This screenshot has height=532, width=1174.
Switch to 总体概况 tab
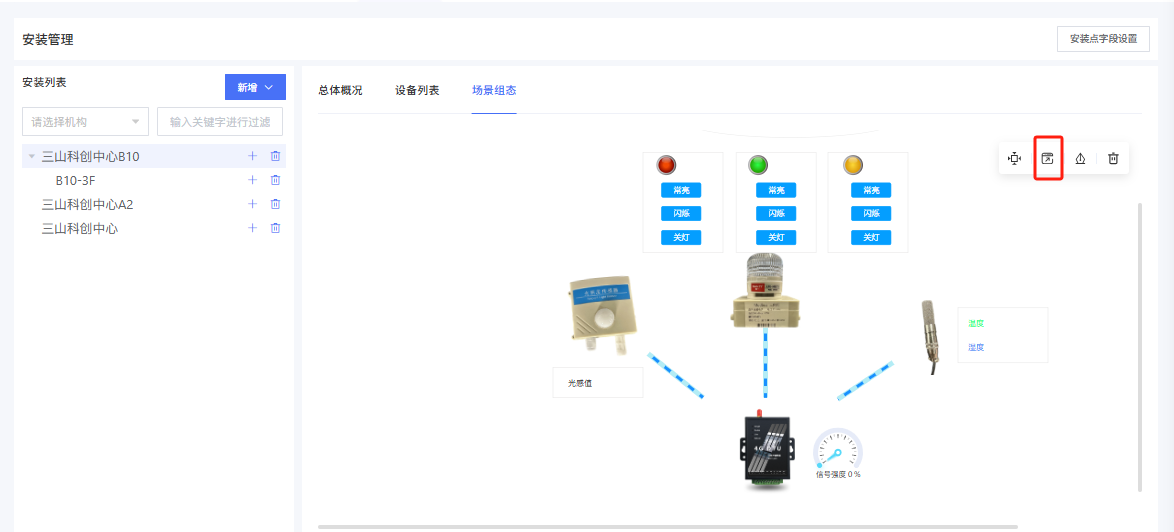340,90
